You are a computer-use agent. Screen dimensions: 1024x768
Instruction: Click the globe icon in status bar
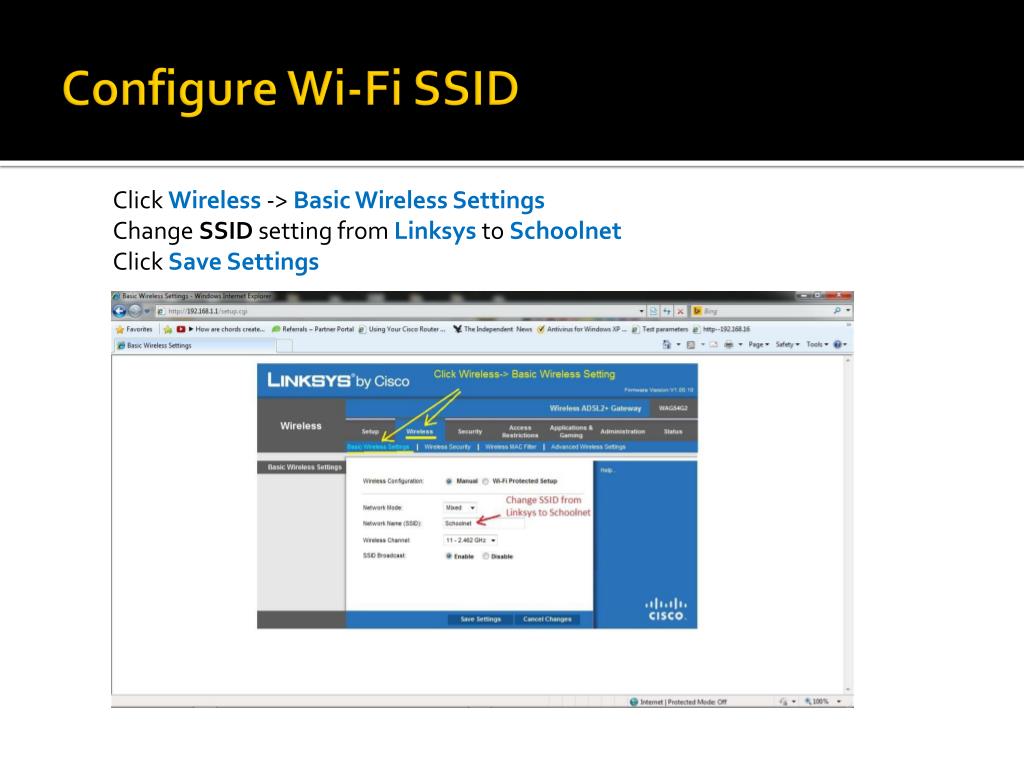pos(633,702)
